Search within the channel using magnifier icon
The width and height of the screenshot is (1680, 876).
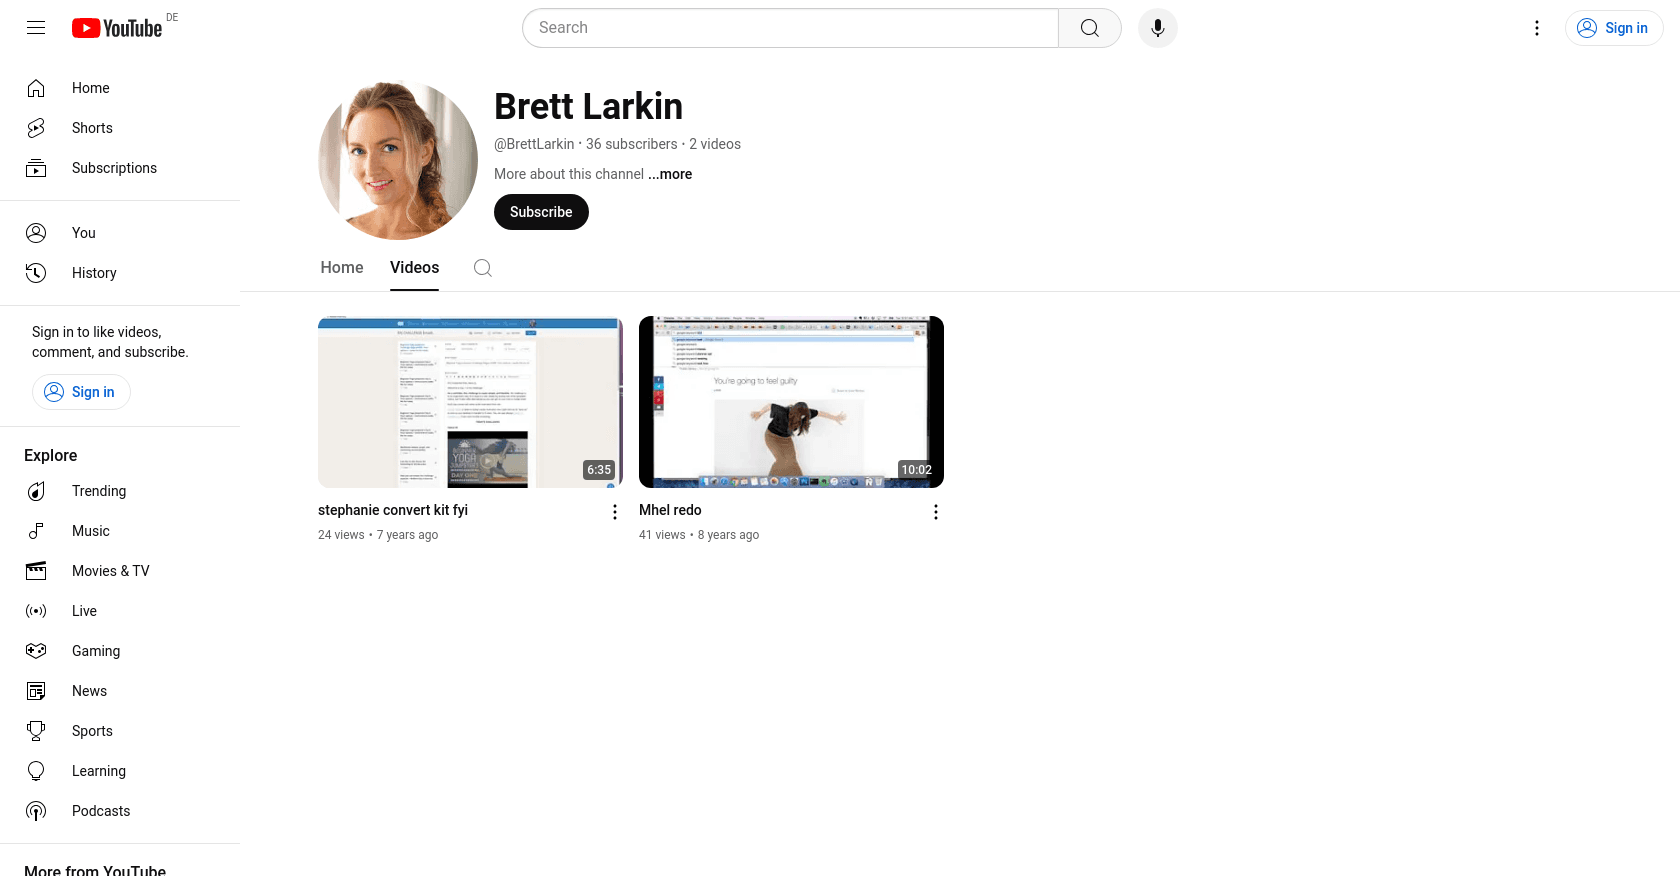(482, 268)
